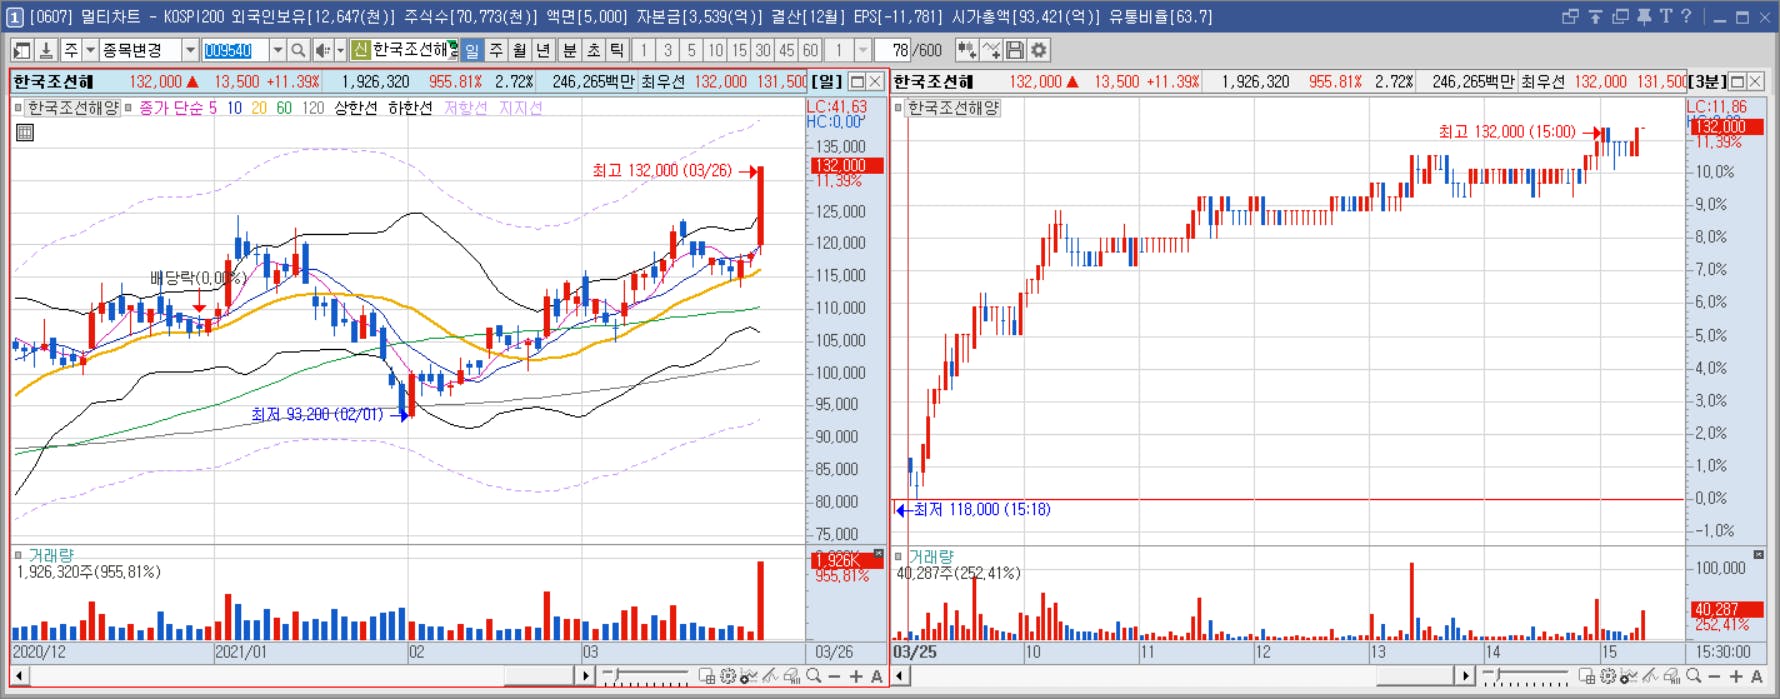Click the left chart zoom magnifier icon

pos(814,677)
